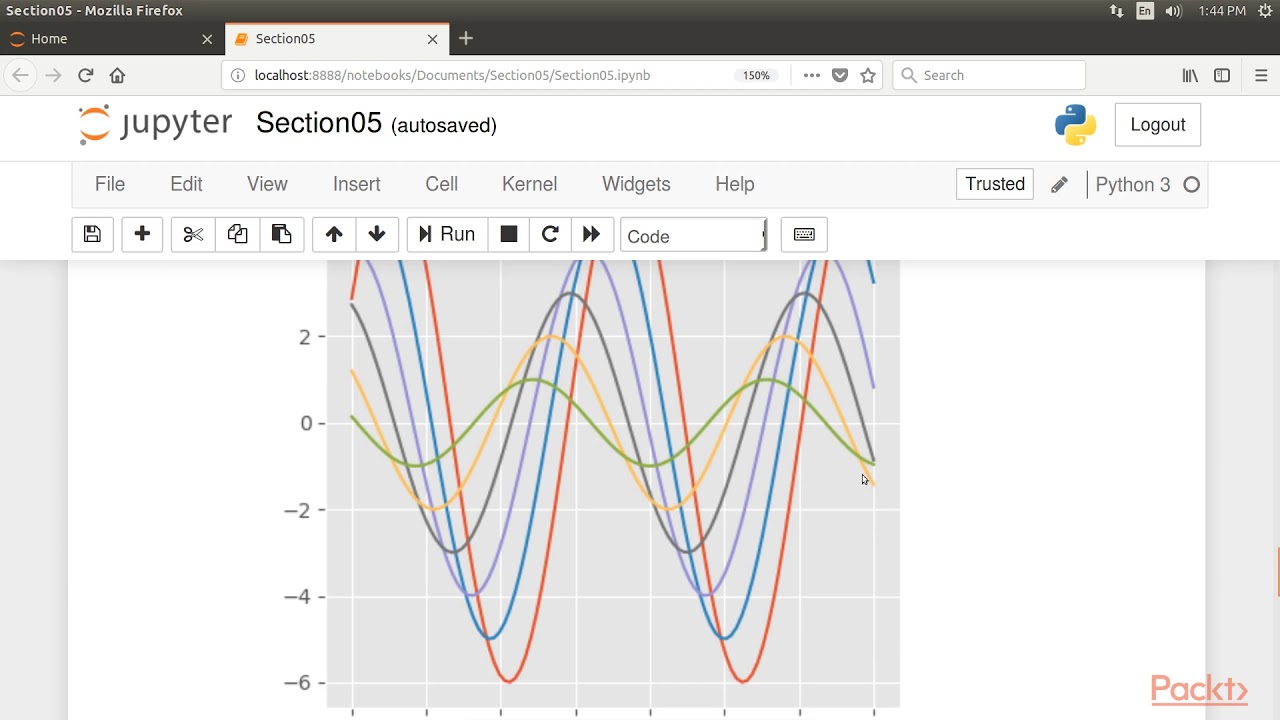Restart kernel and run all cells

click(591, 234)
